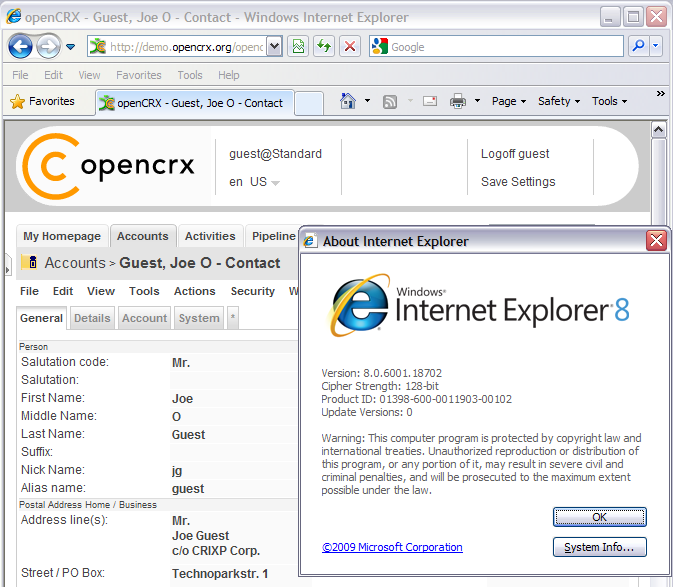This screenshot has width=673, height=587.
Task: Select the openCRX Guest, Joe O tab
Action: [195, 103]
